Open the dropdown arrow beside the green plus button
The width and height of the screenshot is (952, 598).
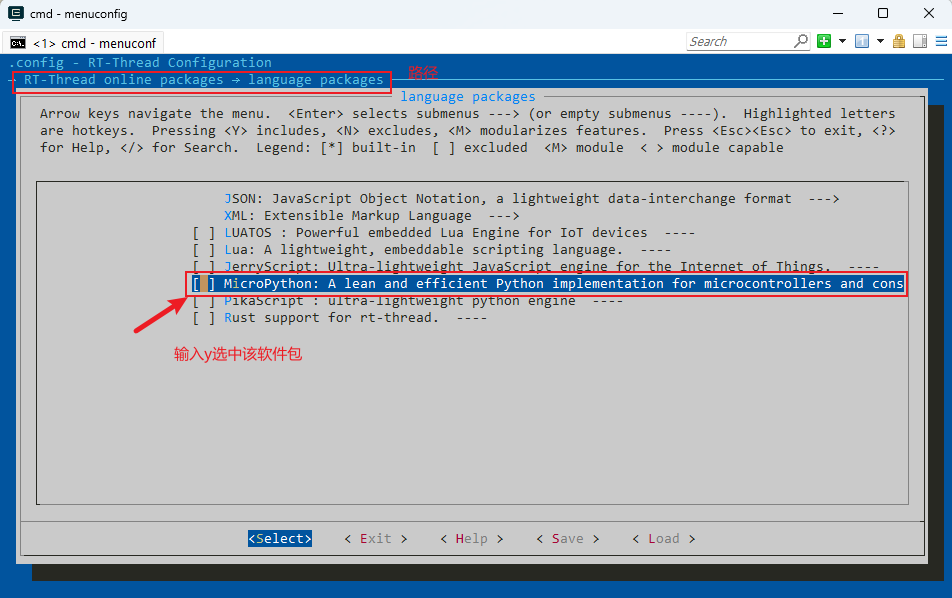[842, 41]
